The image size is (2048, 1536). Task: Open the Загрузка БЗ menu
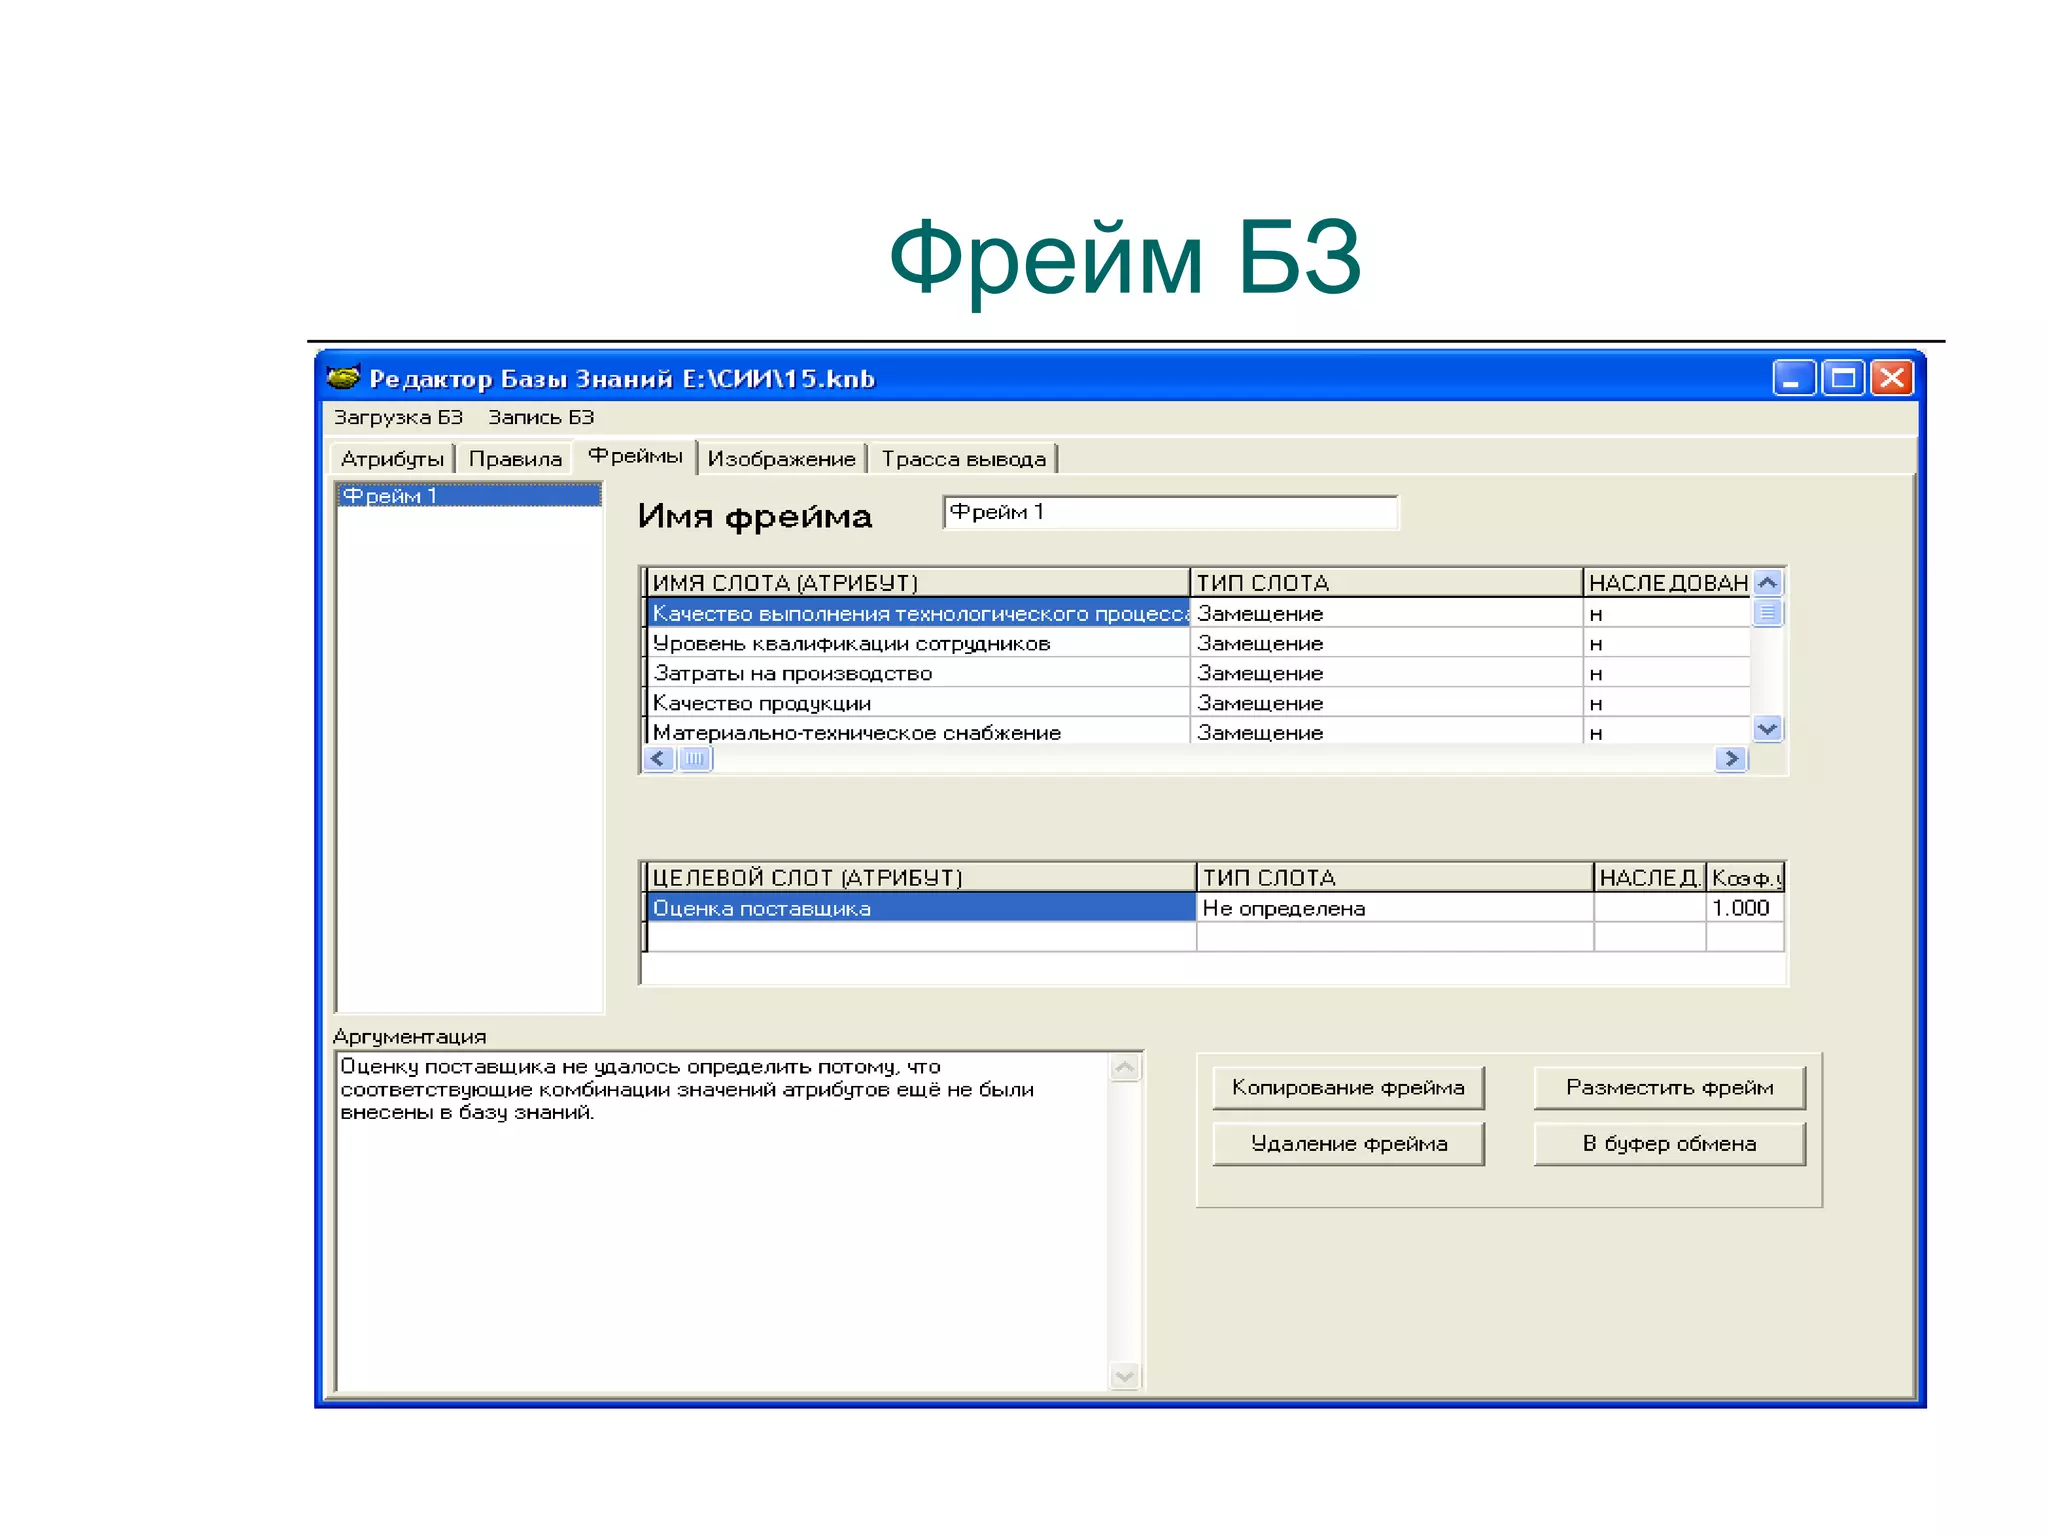point(398,417)
